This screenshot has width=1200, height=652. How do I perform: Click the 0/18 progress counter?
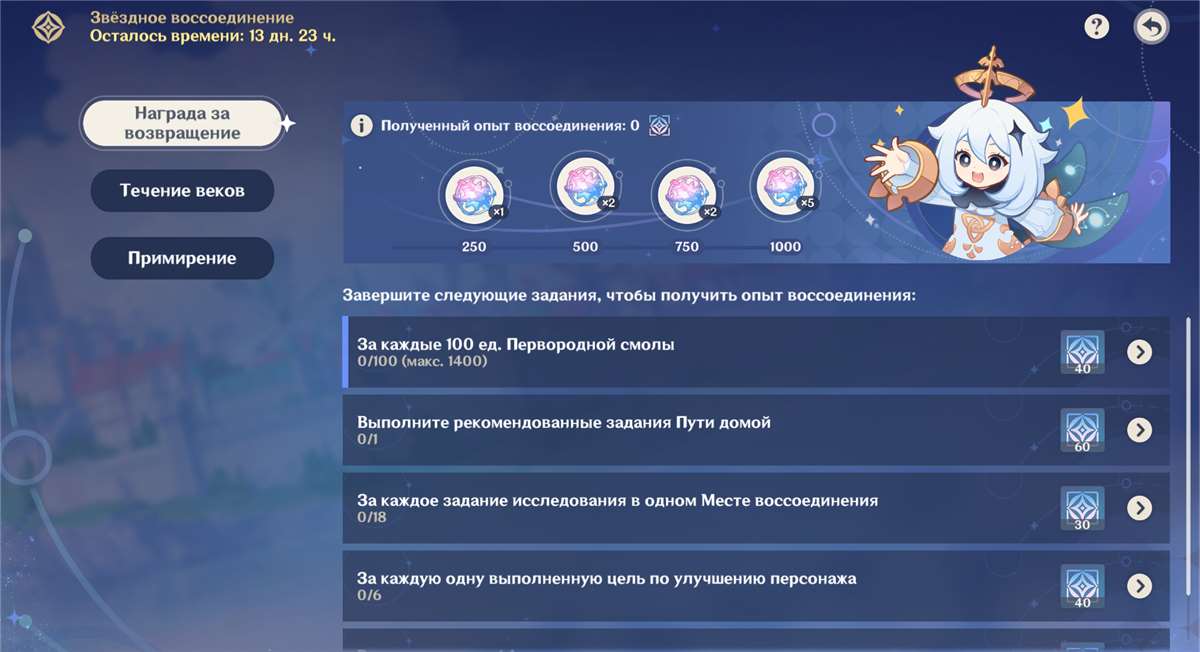[x=371, y=517]
